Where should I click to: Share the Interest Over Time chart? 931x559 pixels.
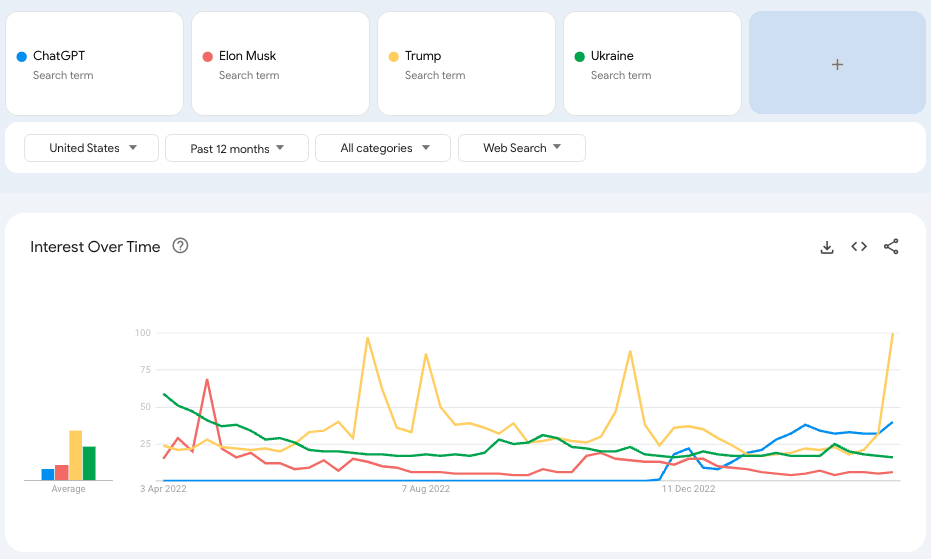(891, 247)
